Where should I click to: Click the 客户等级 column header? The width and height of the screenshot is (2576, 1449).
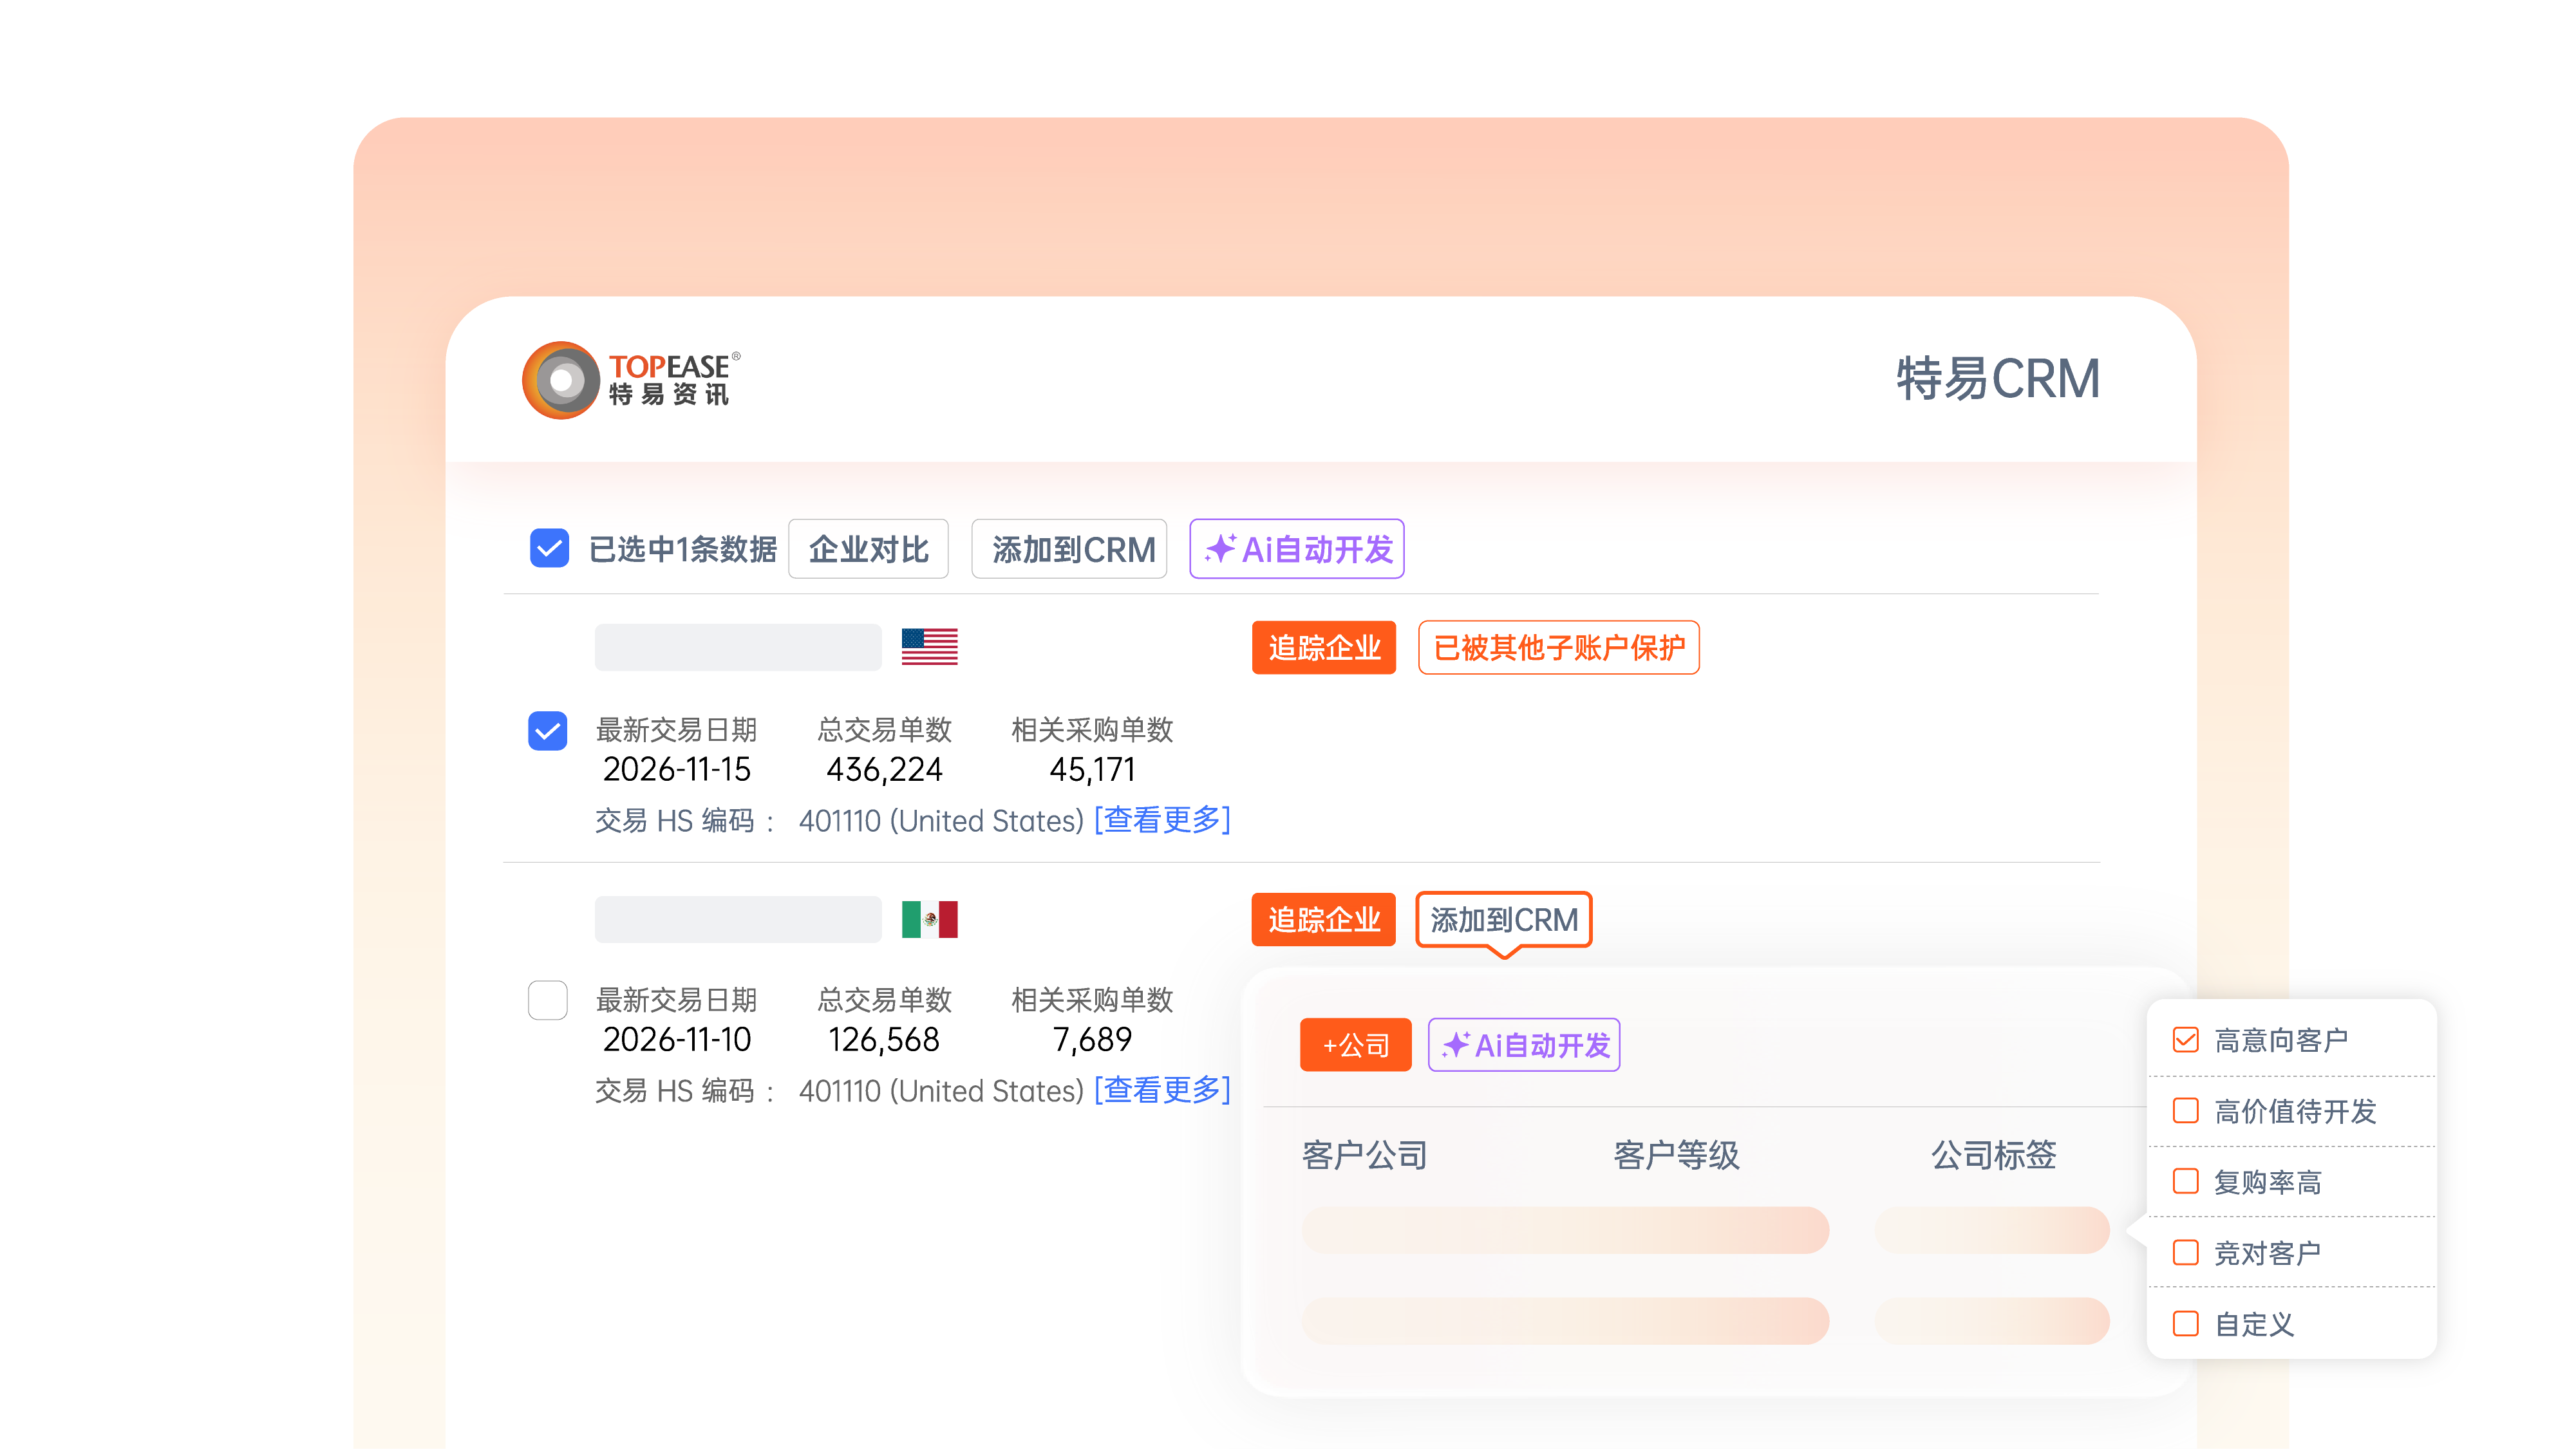coord(1677,1155)
